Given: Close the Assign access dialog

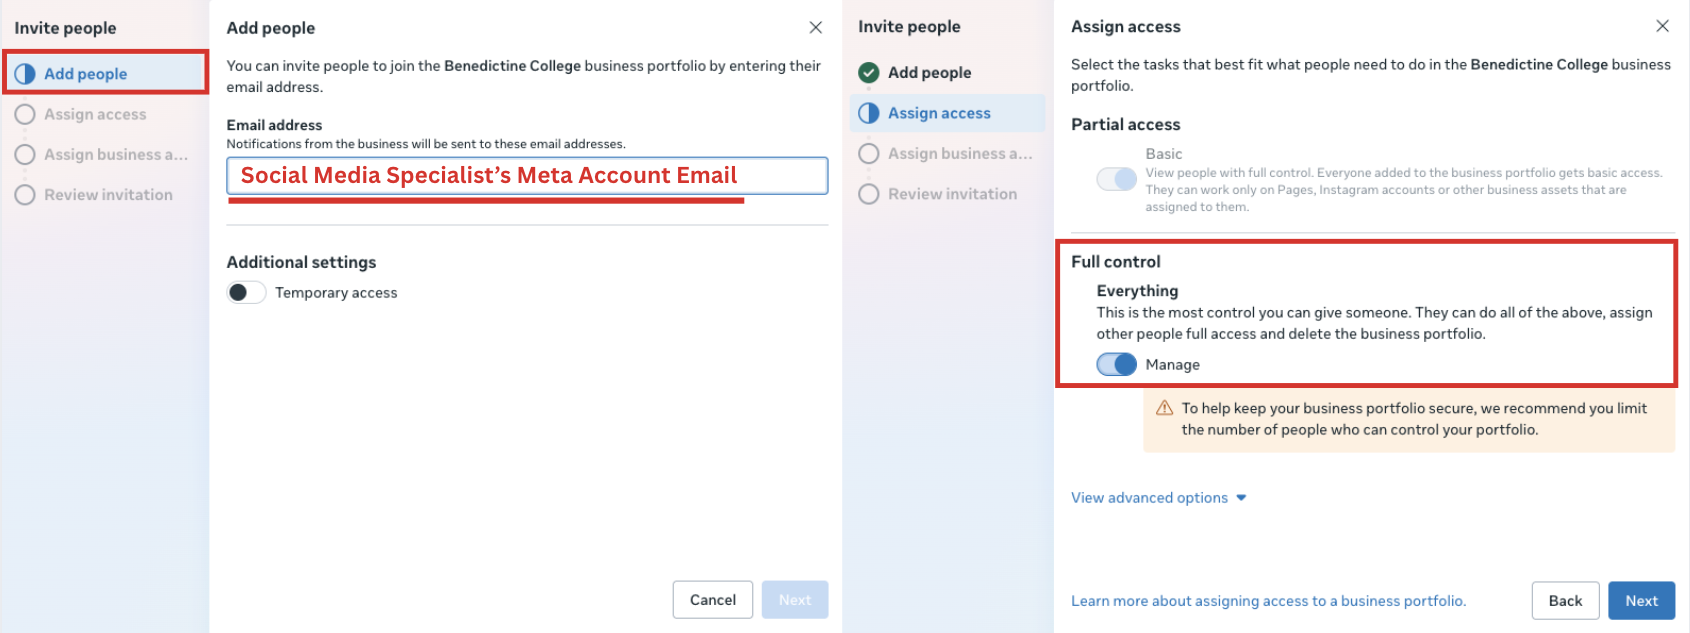Looking at the screenshot, I should click(x=1662, y=26).
